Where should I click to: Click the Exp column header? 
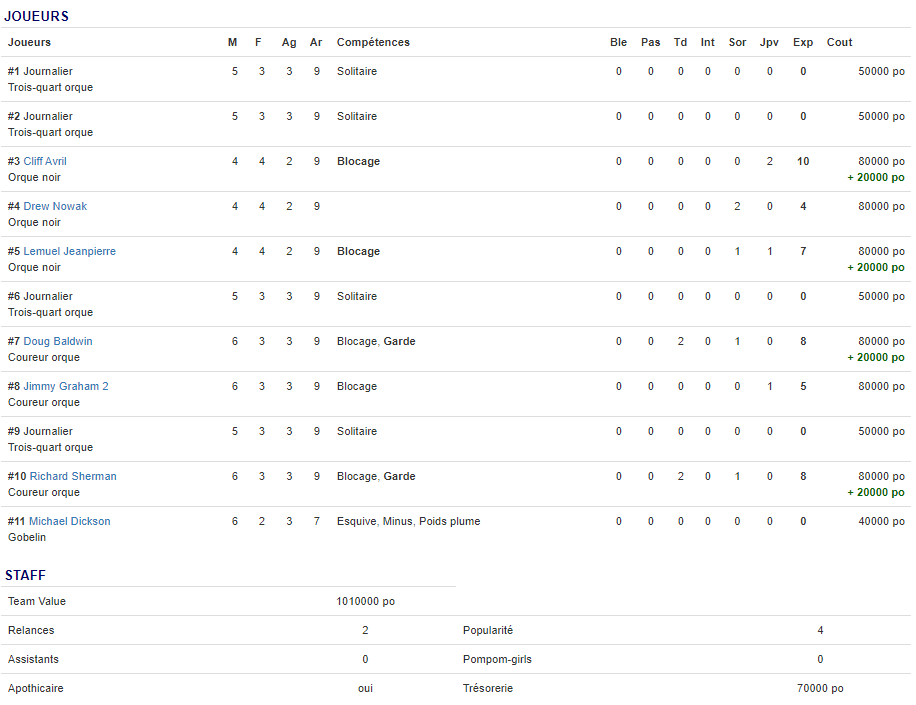coord(802,42)
